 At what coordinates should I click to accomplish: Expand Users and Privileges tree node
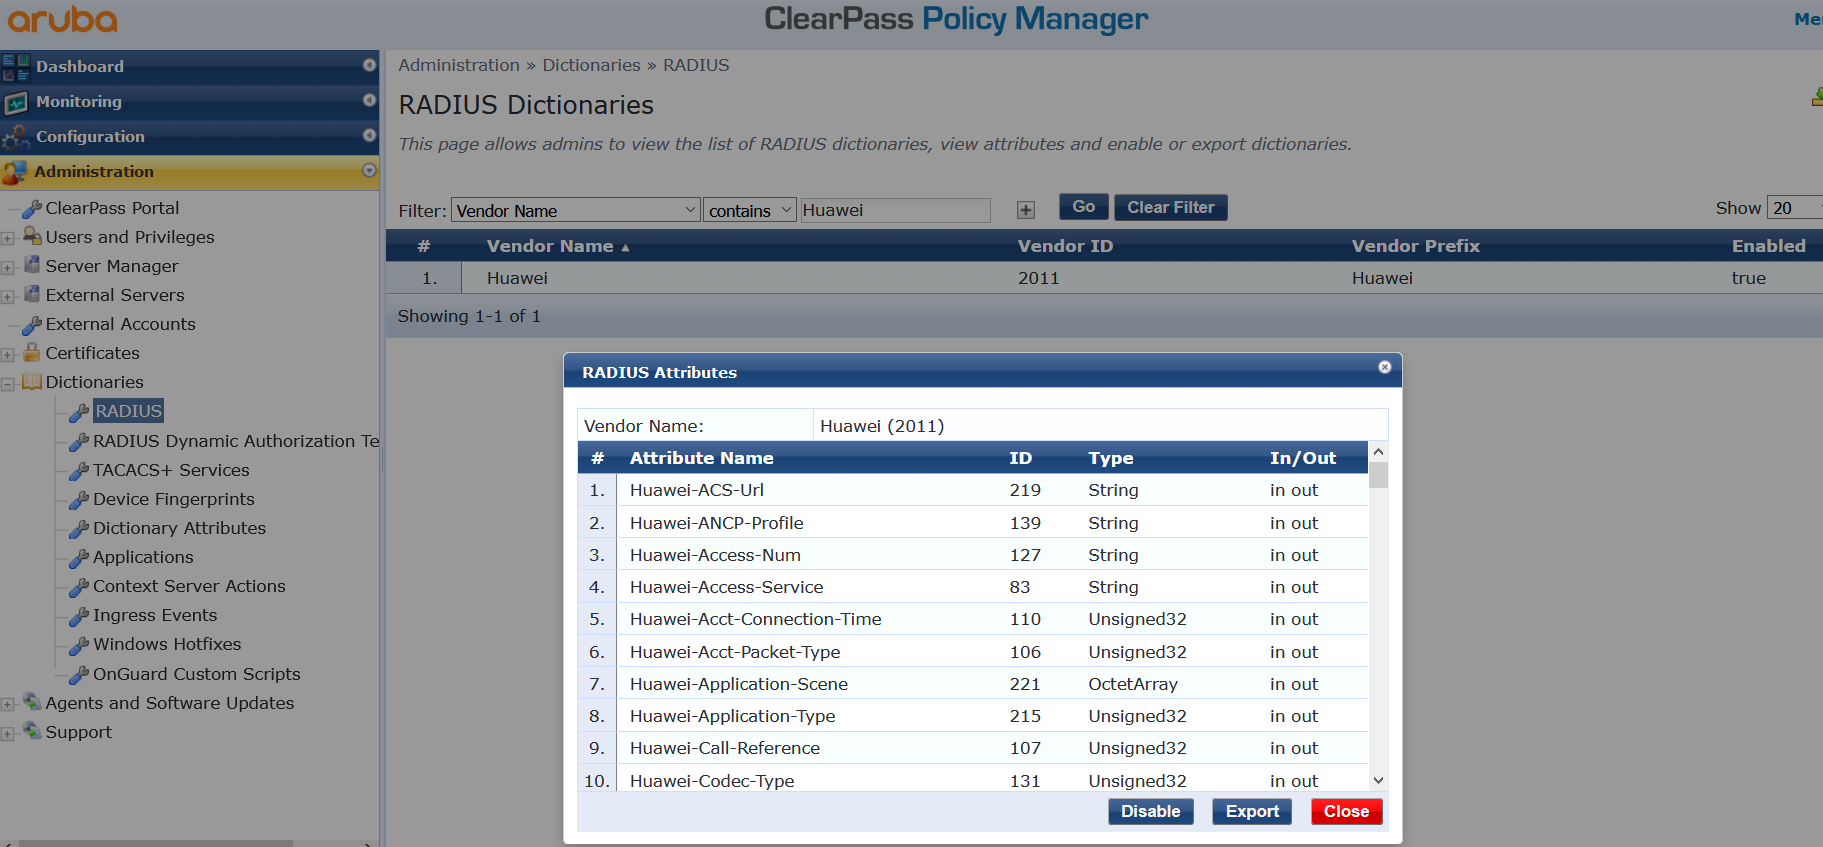pos(8,238)
